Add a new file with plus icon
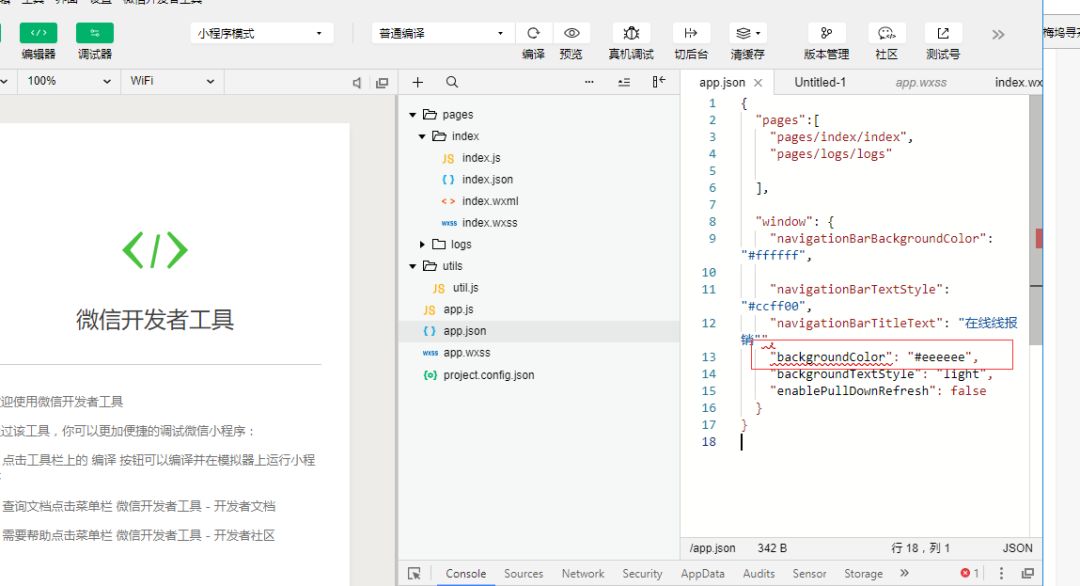Screen dimensions: 1080x586 417,82
